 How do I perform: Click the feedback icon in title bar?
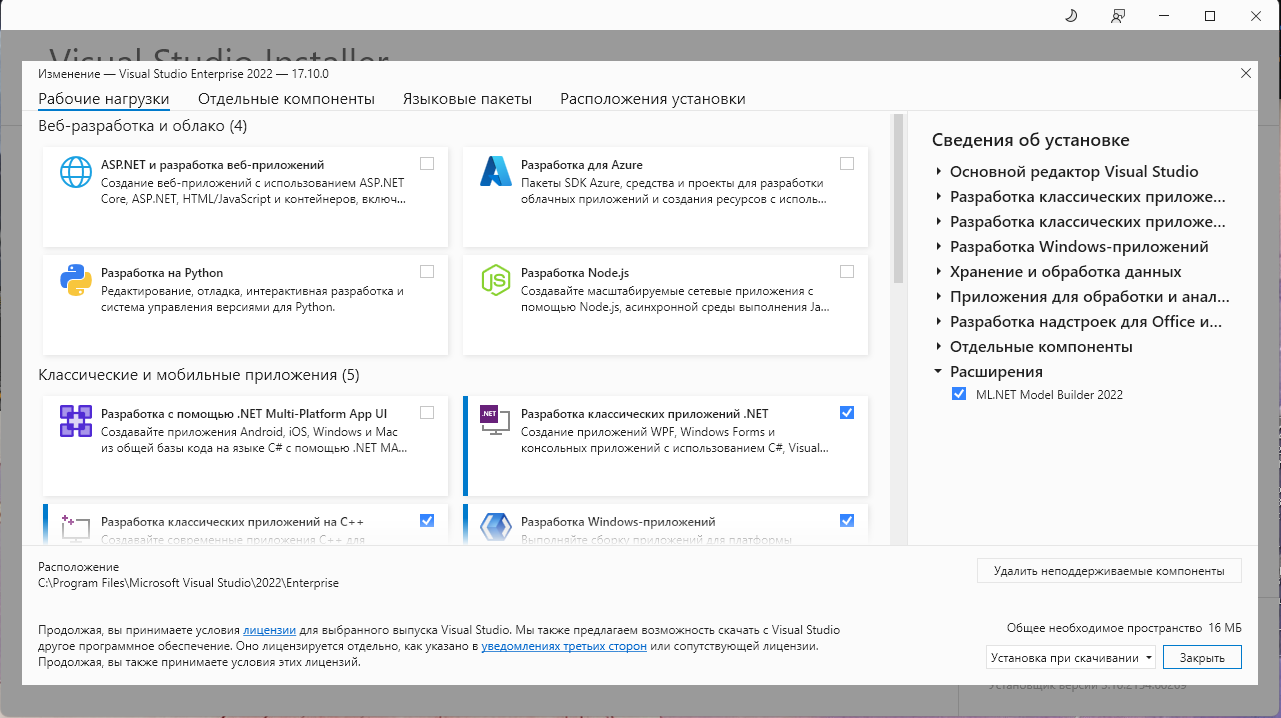coord(1118,16)
